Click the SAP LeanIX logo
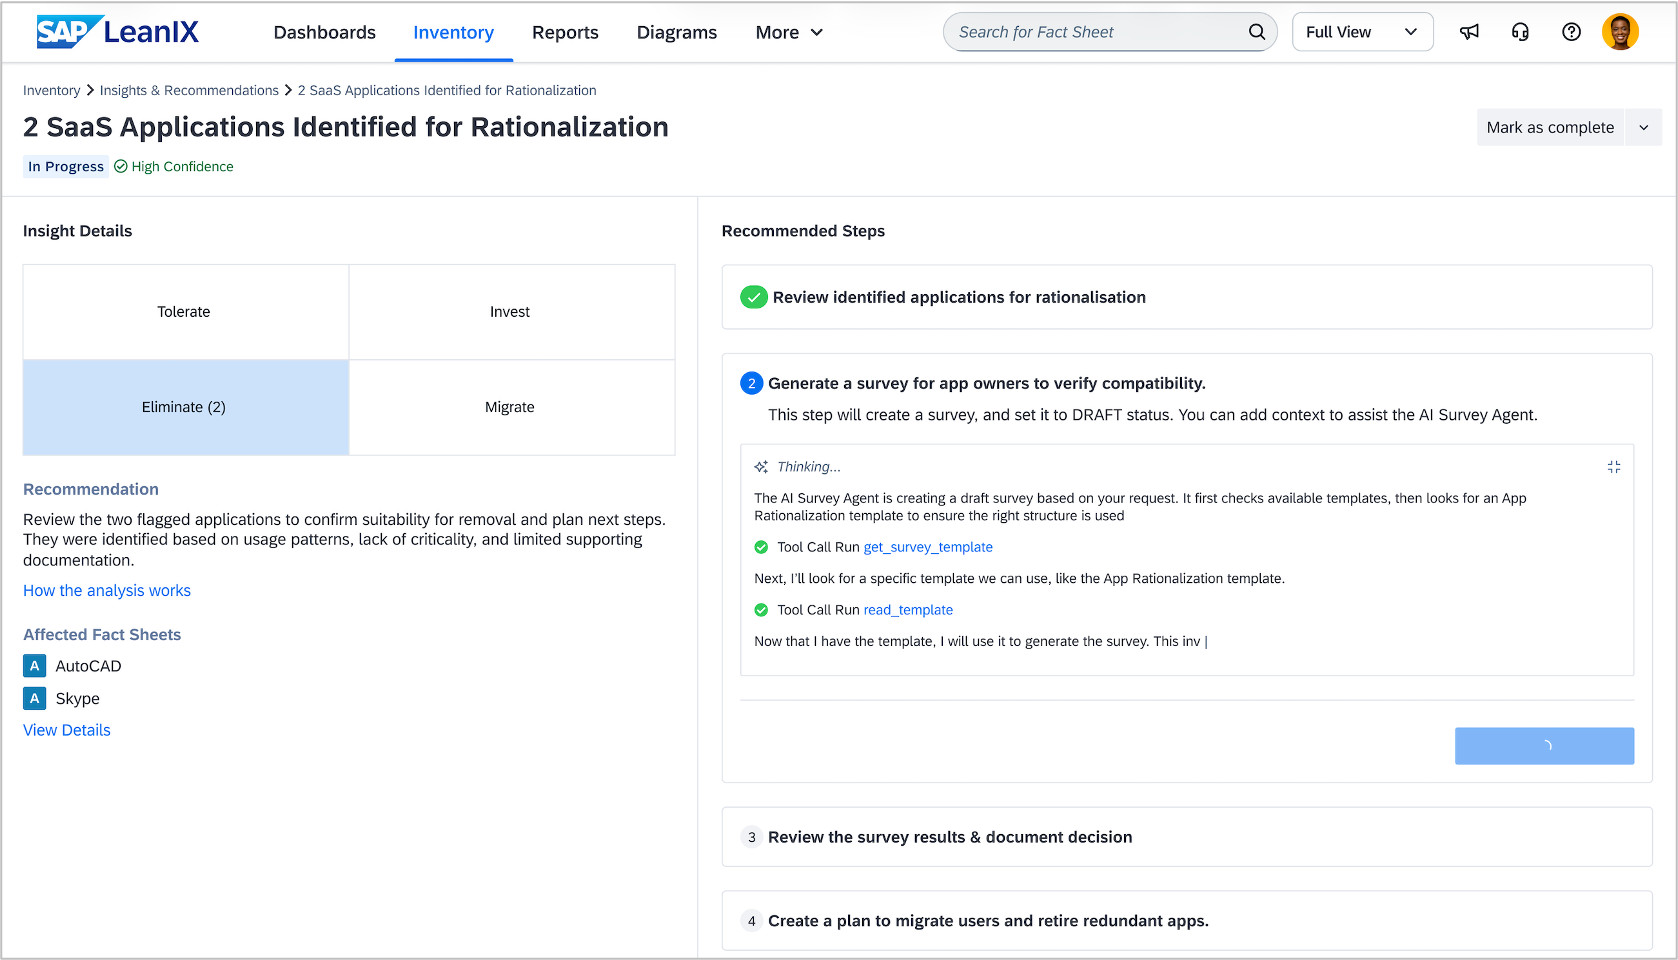 pos(118,32)
